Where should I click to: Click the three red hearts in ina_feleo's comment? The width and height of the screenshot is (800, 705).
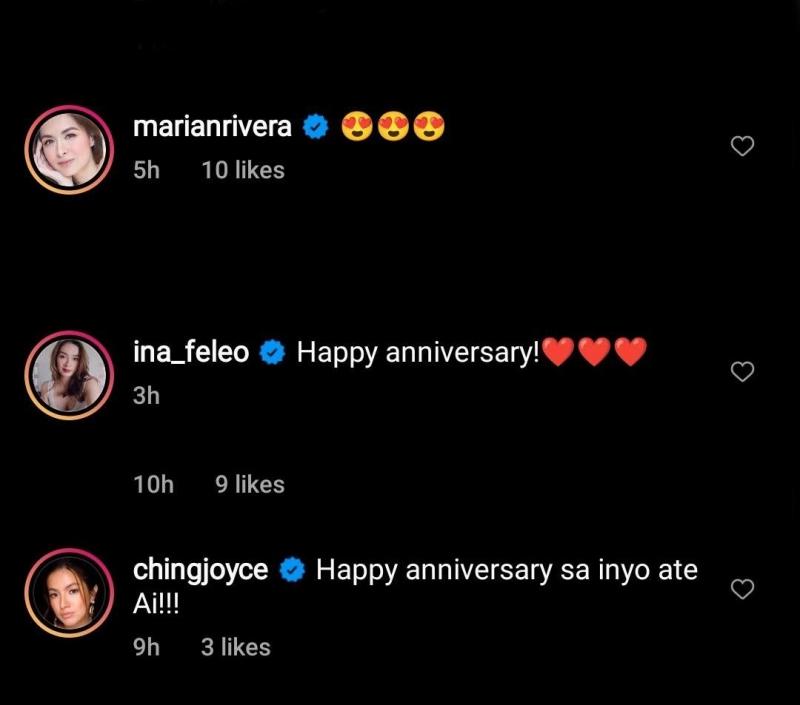(594, 352)
